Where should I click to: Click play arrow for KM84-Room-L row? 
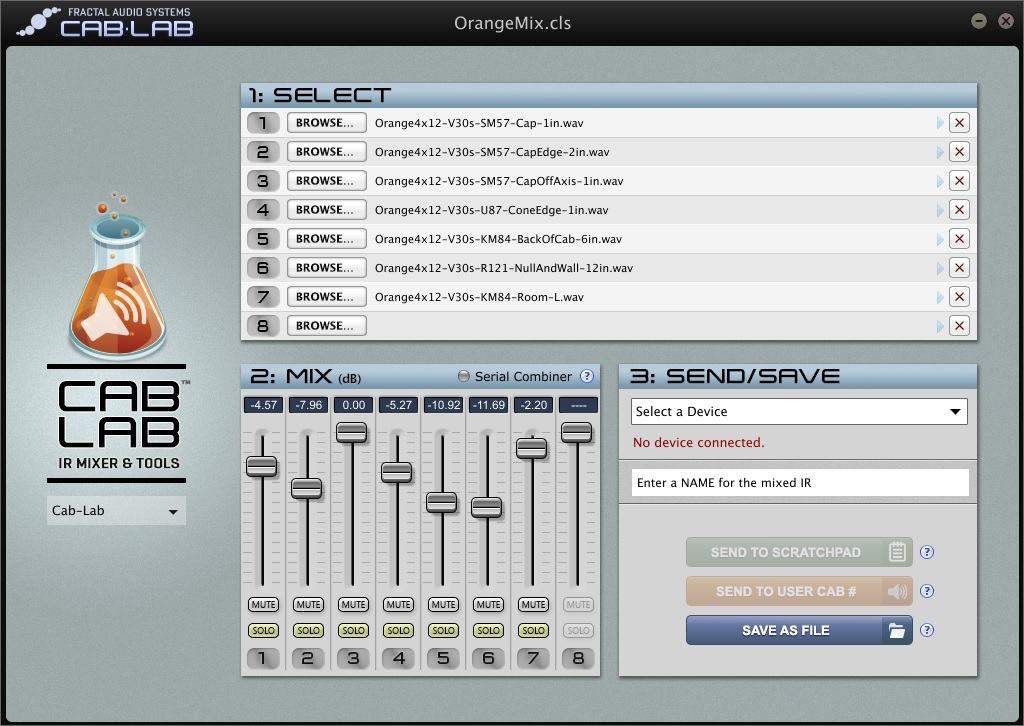click(940, 297)
